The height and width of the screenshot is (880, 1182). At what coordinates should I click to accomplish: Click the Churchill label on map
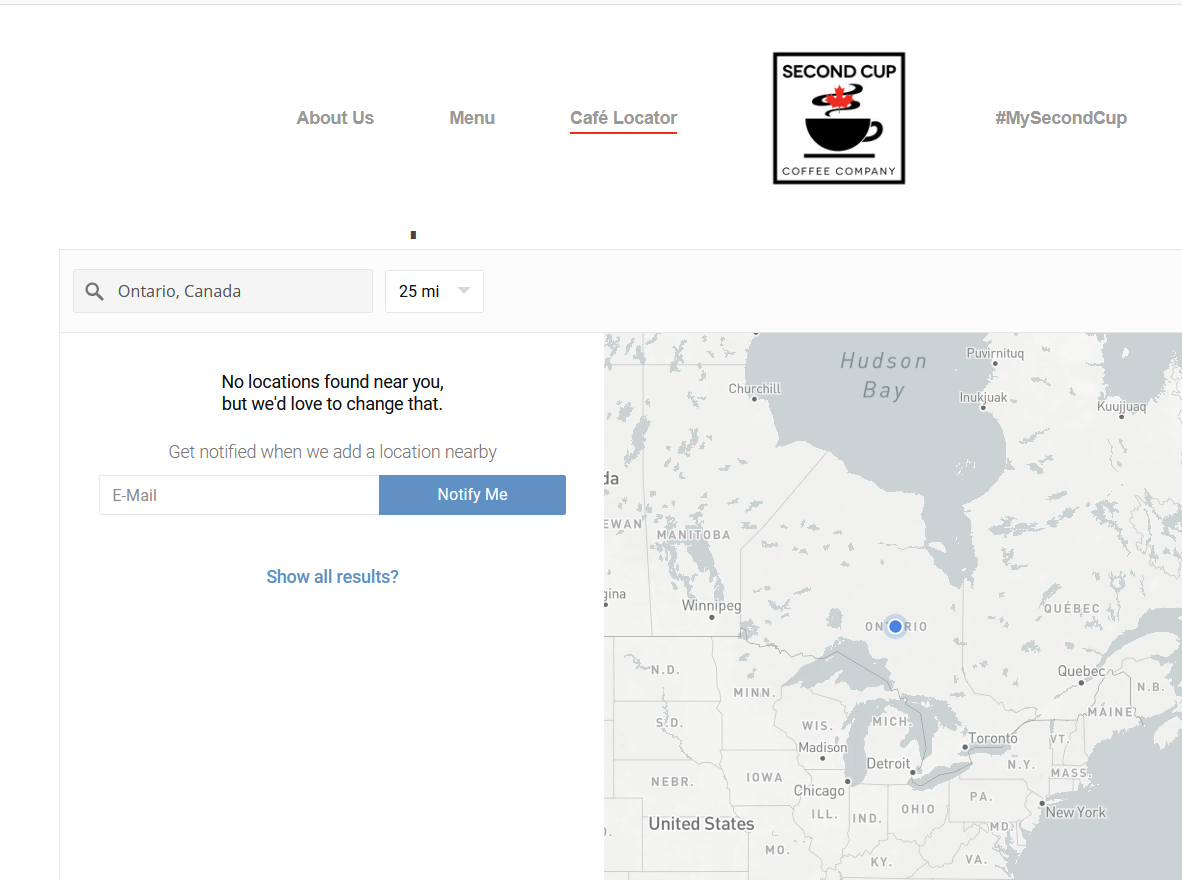[x=755, y=388]
